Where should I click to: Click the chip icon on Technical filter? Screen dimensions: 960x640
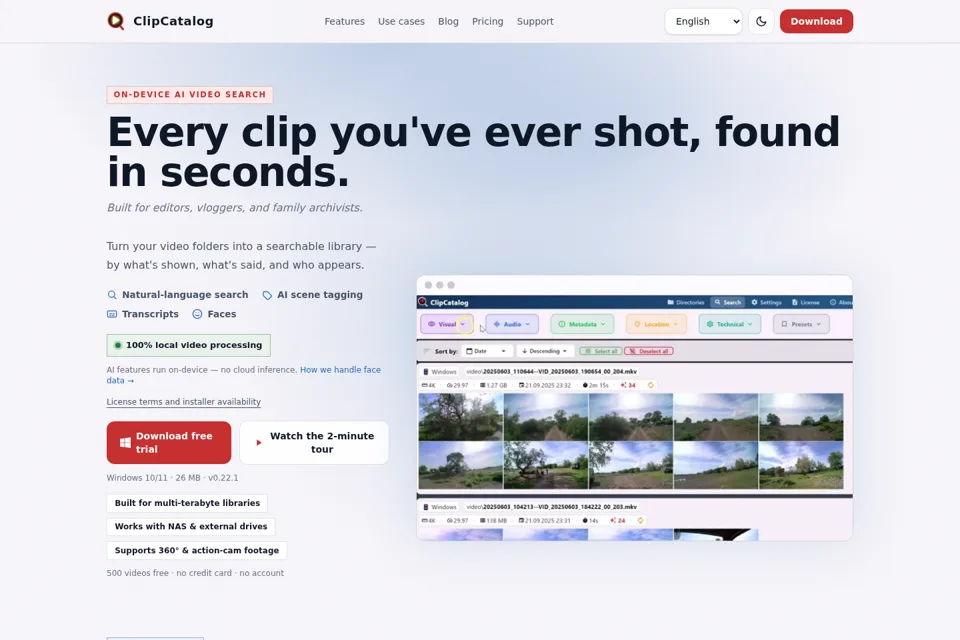[710, 324]
